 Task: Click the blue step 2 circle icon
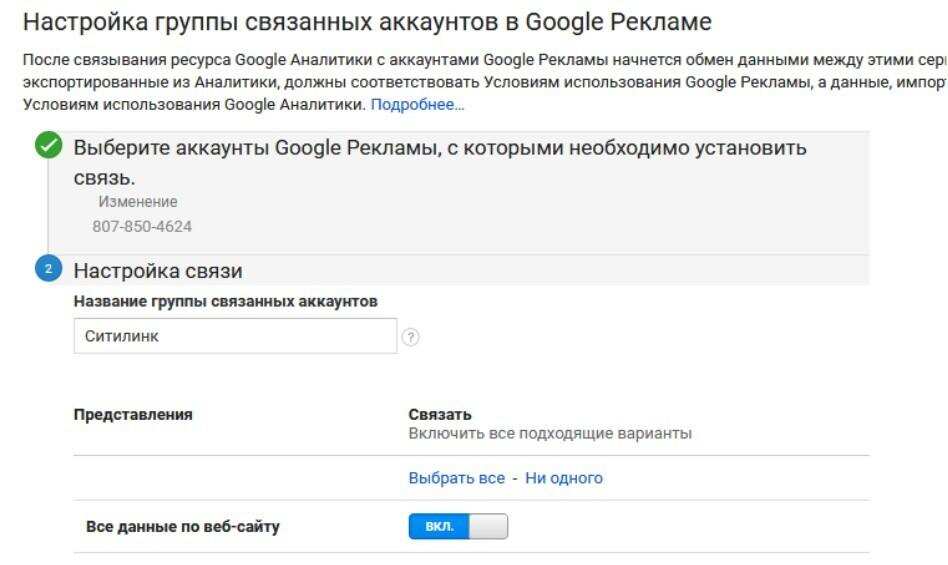[48, 270]
